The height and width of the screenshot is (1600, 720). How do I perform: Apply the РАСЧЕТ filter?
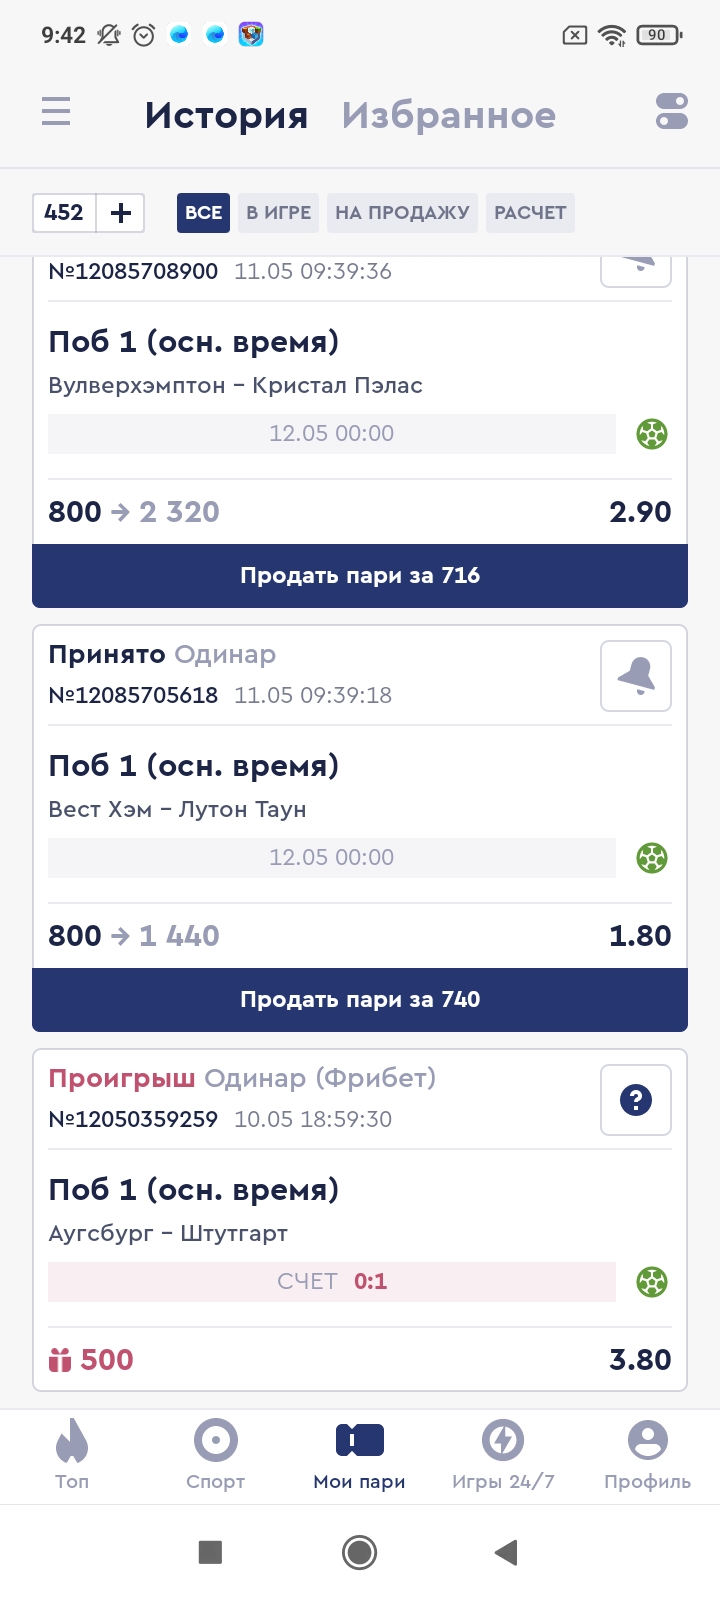point(530,212)
